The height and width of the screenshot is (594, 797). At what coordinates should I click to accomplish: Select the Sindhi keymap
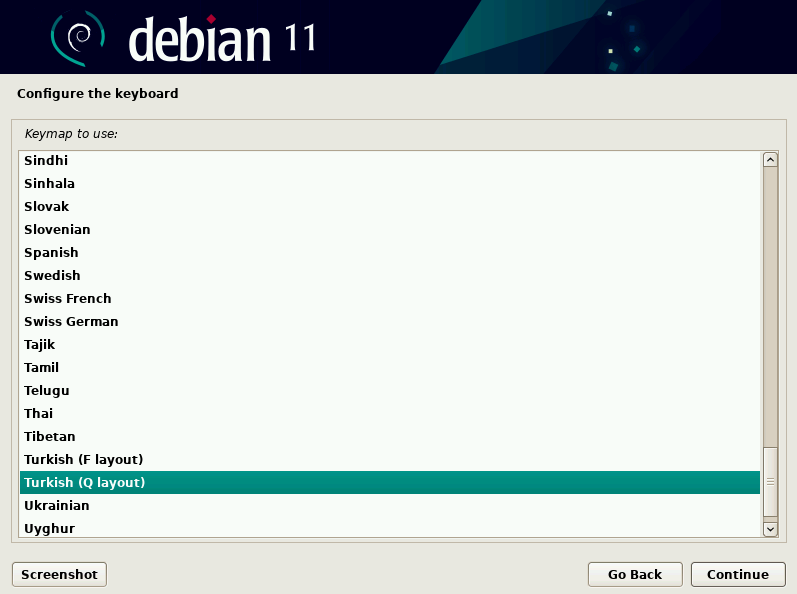point(45,160)
